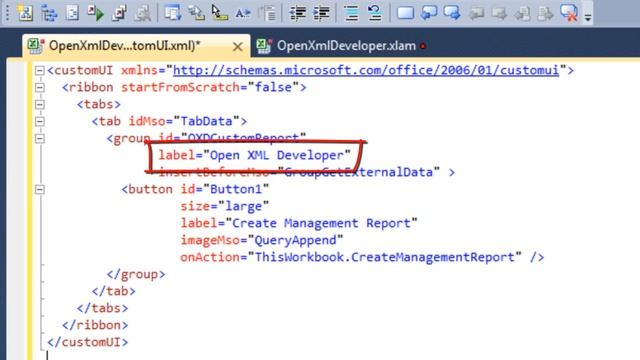Screen dimensions: 640x360
Task: Clear all bookmarks with red X icon
Action: pyautogui.click(x=569, y=13)
